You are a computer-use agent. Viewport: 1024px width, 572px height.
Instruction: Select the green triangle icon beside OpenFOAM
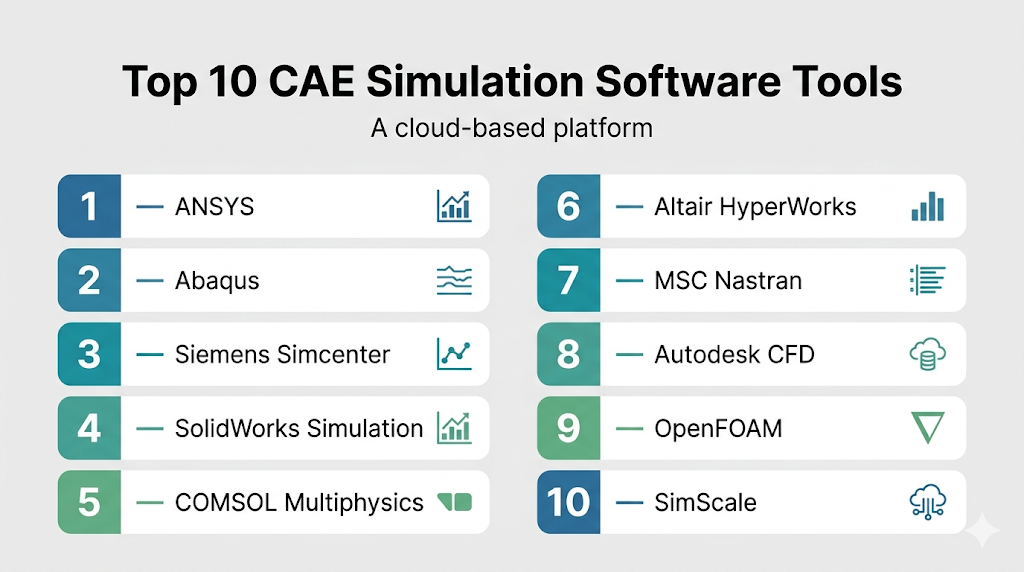pos(927,428)
